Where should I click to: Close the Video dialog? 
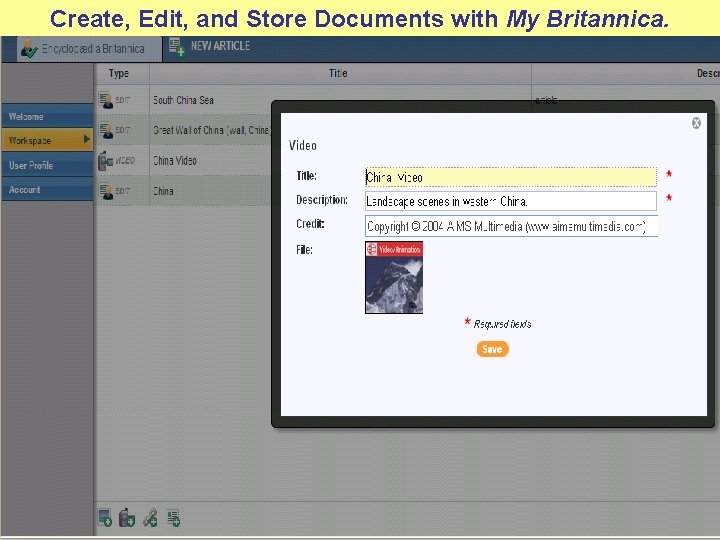(696, 123)
